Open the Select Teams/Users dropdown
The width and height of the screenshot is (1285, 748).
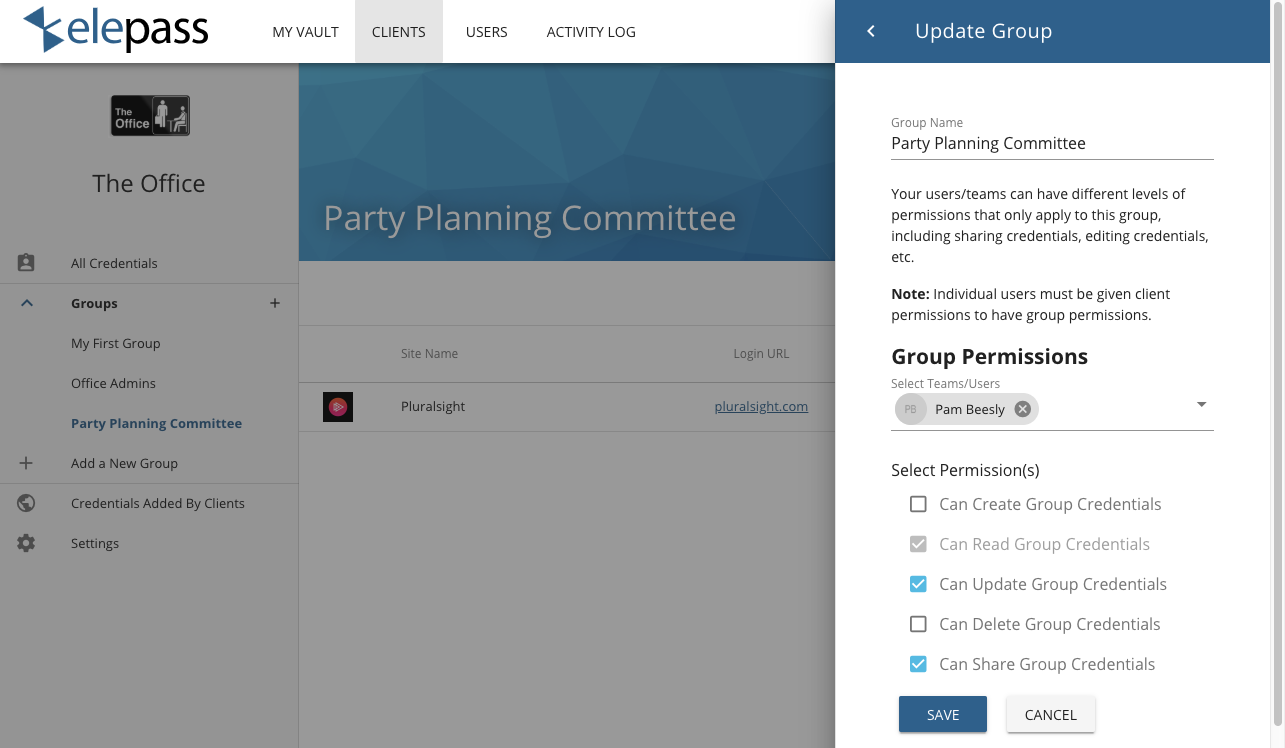(x=1201, y=404)
